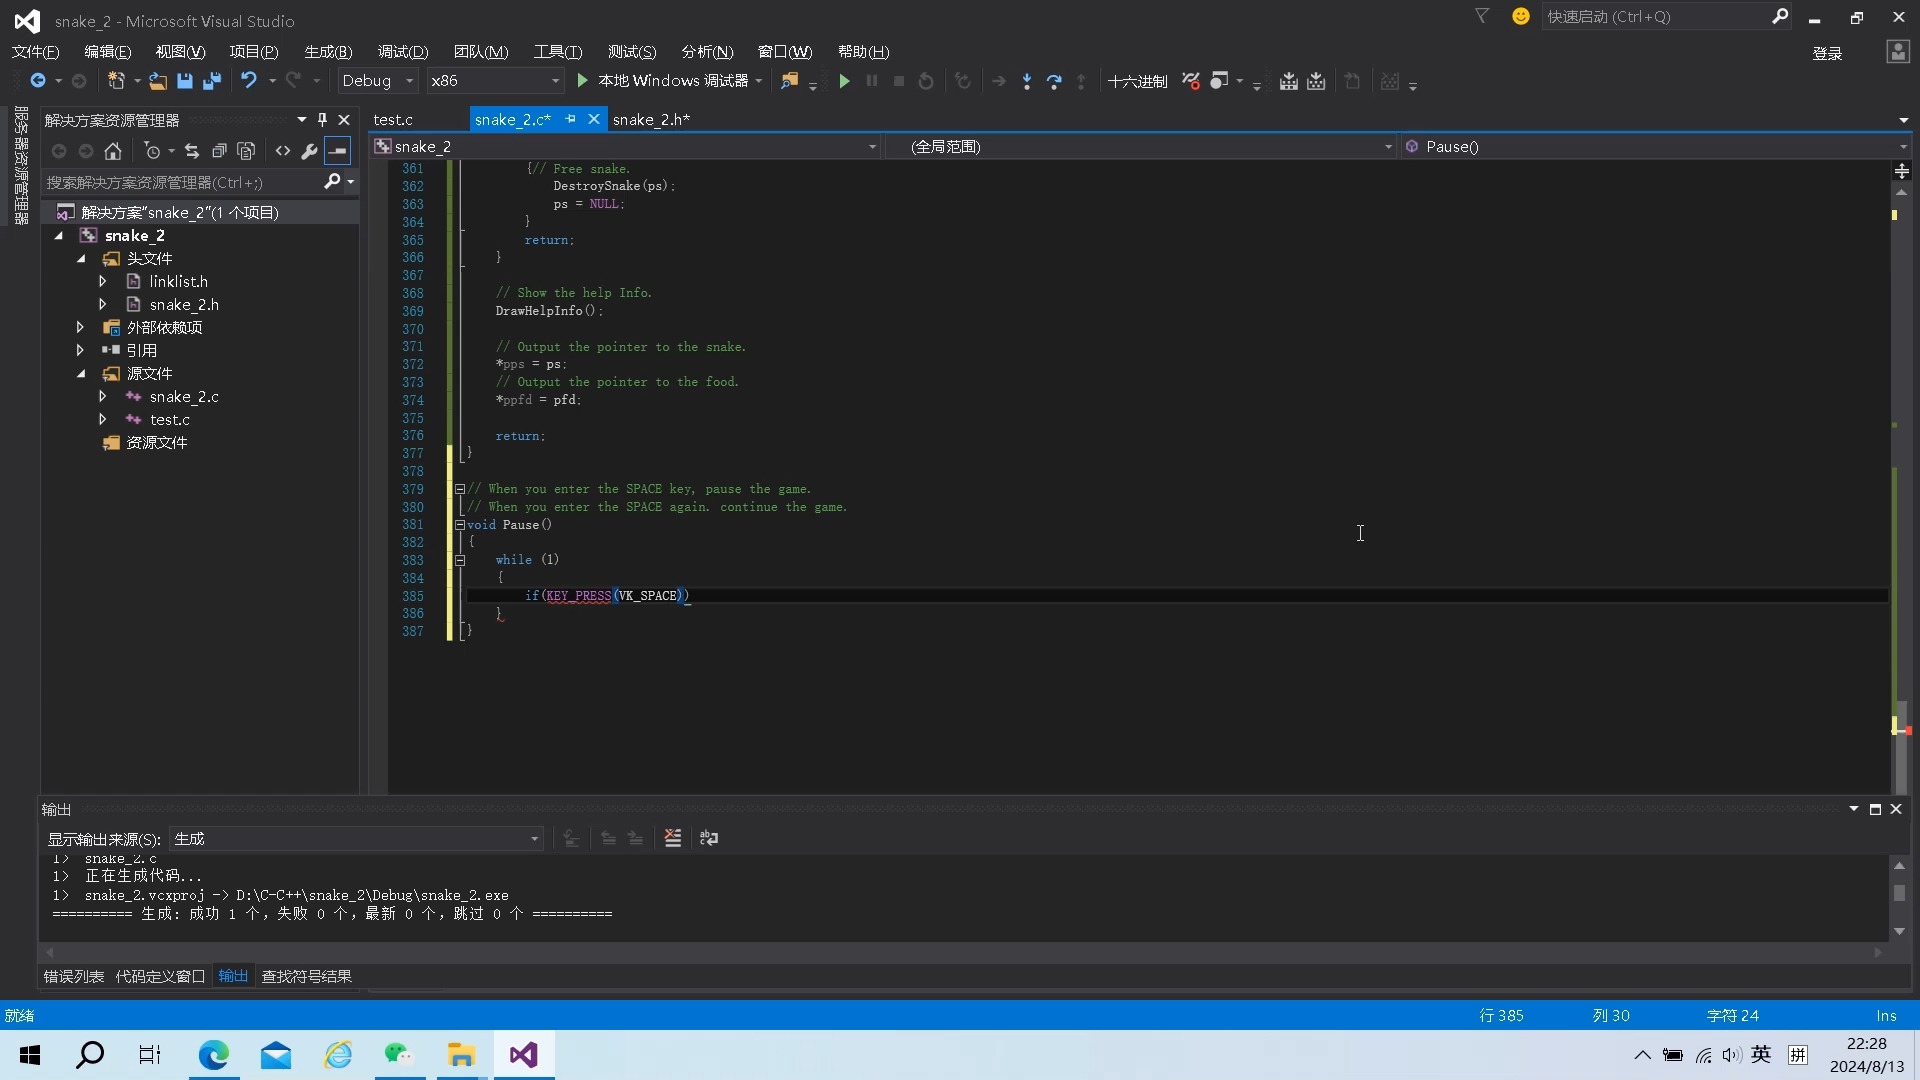Image resolution: width=1920 pixels, height=1080 pixels.
Task: Open Visual Studio from the taskbar
Action: click(524, 1054)
